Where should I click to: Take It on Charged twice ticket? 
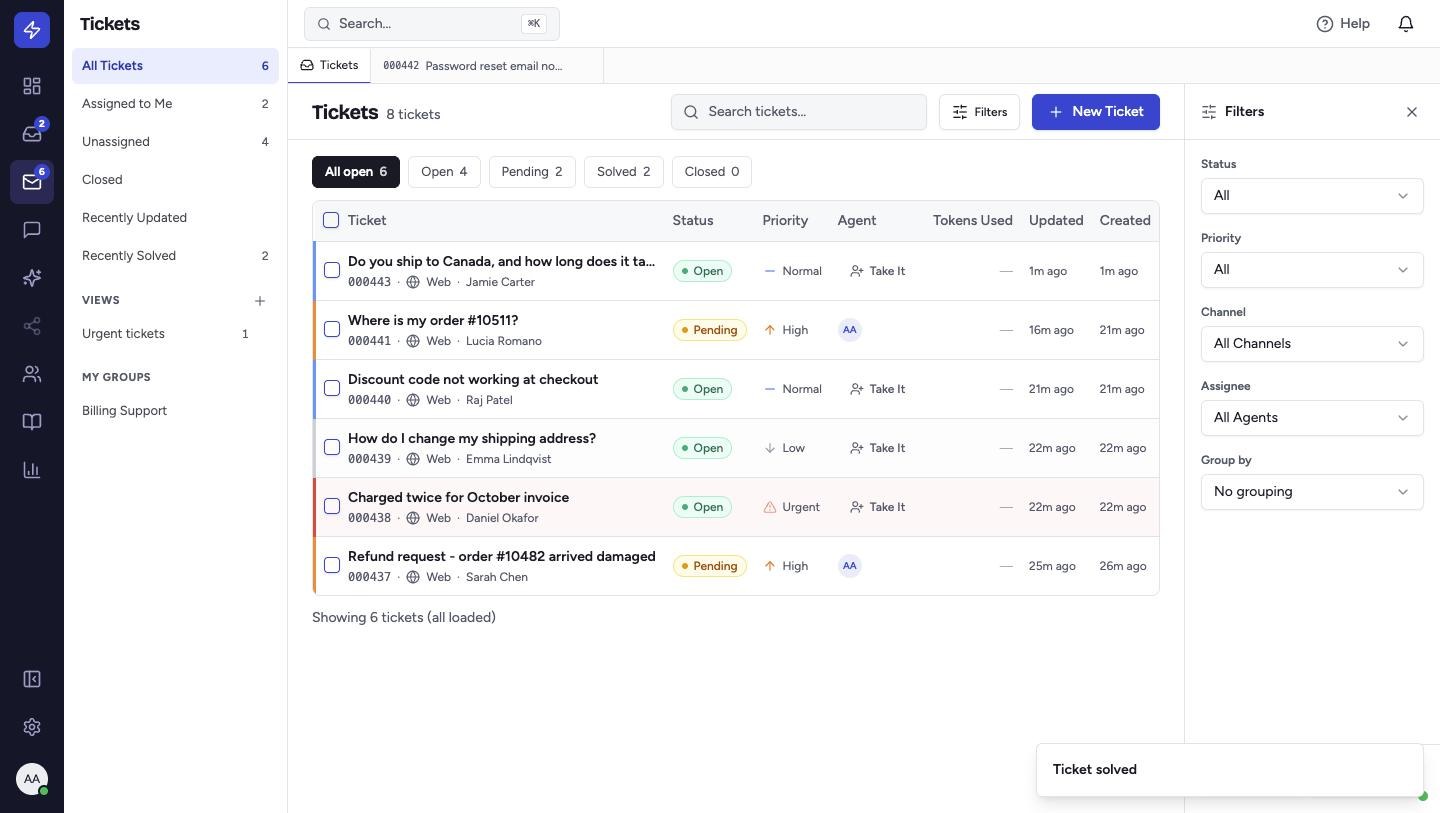[x=877, y=507]
